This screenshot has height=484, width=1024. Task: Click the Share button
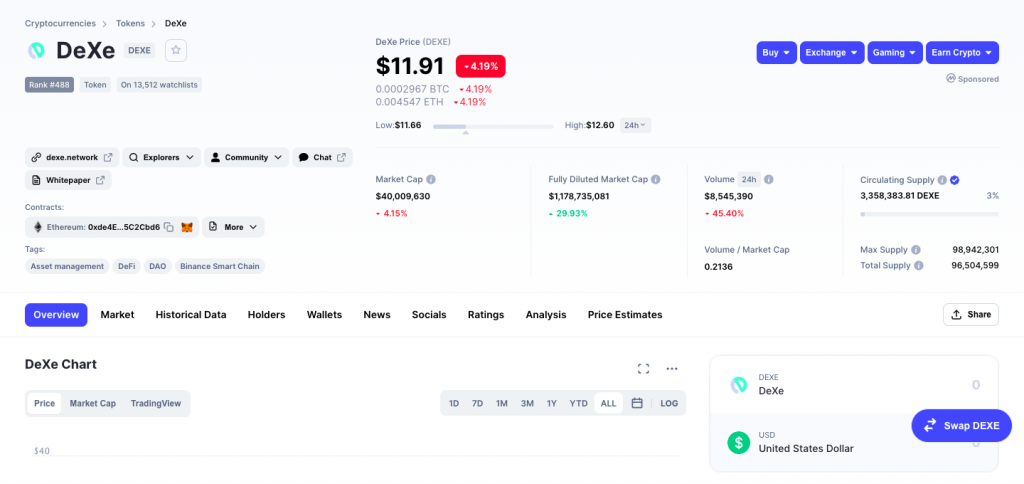click(970, 314)
